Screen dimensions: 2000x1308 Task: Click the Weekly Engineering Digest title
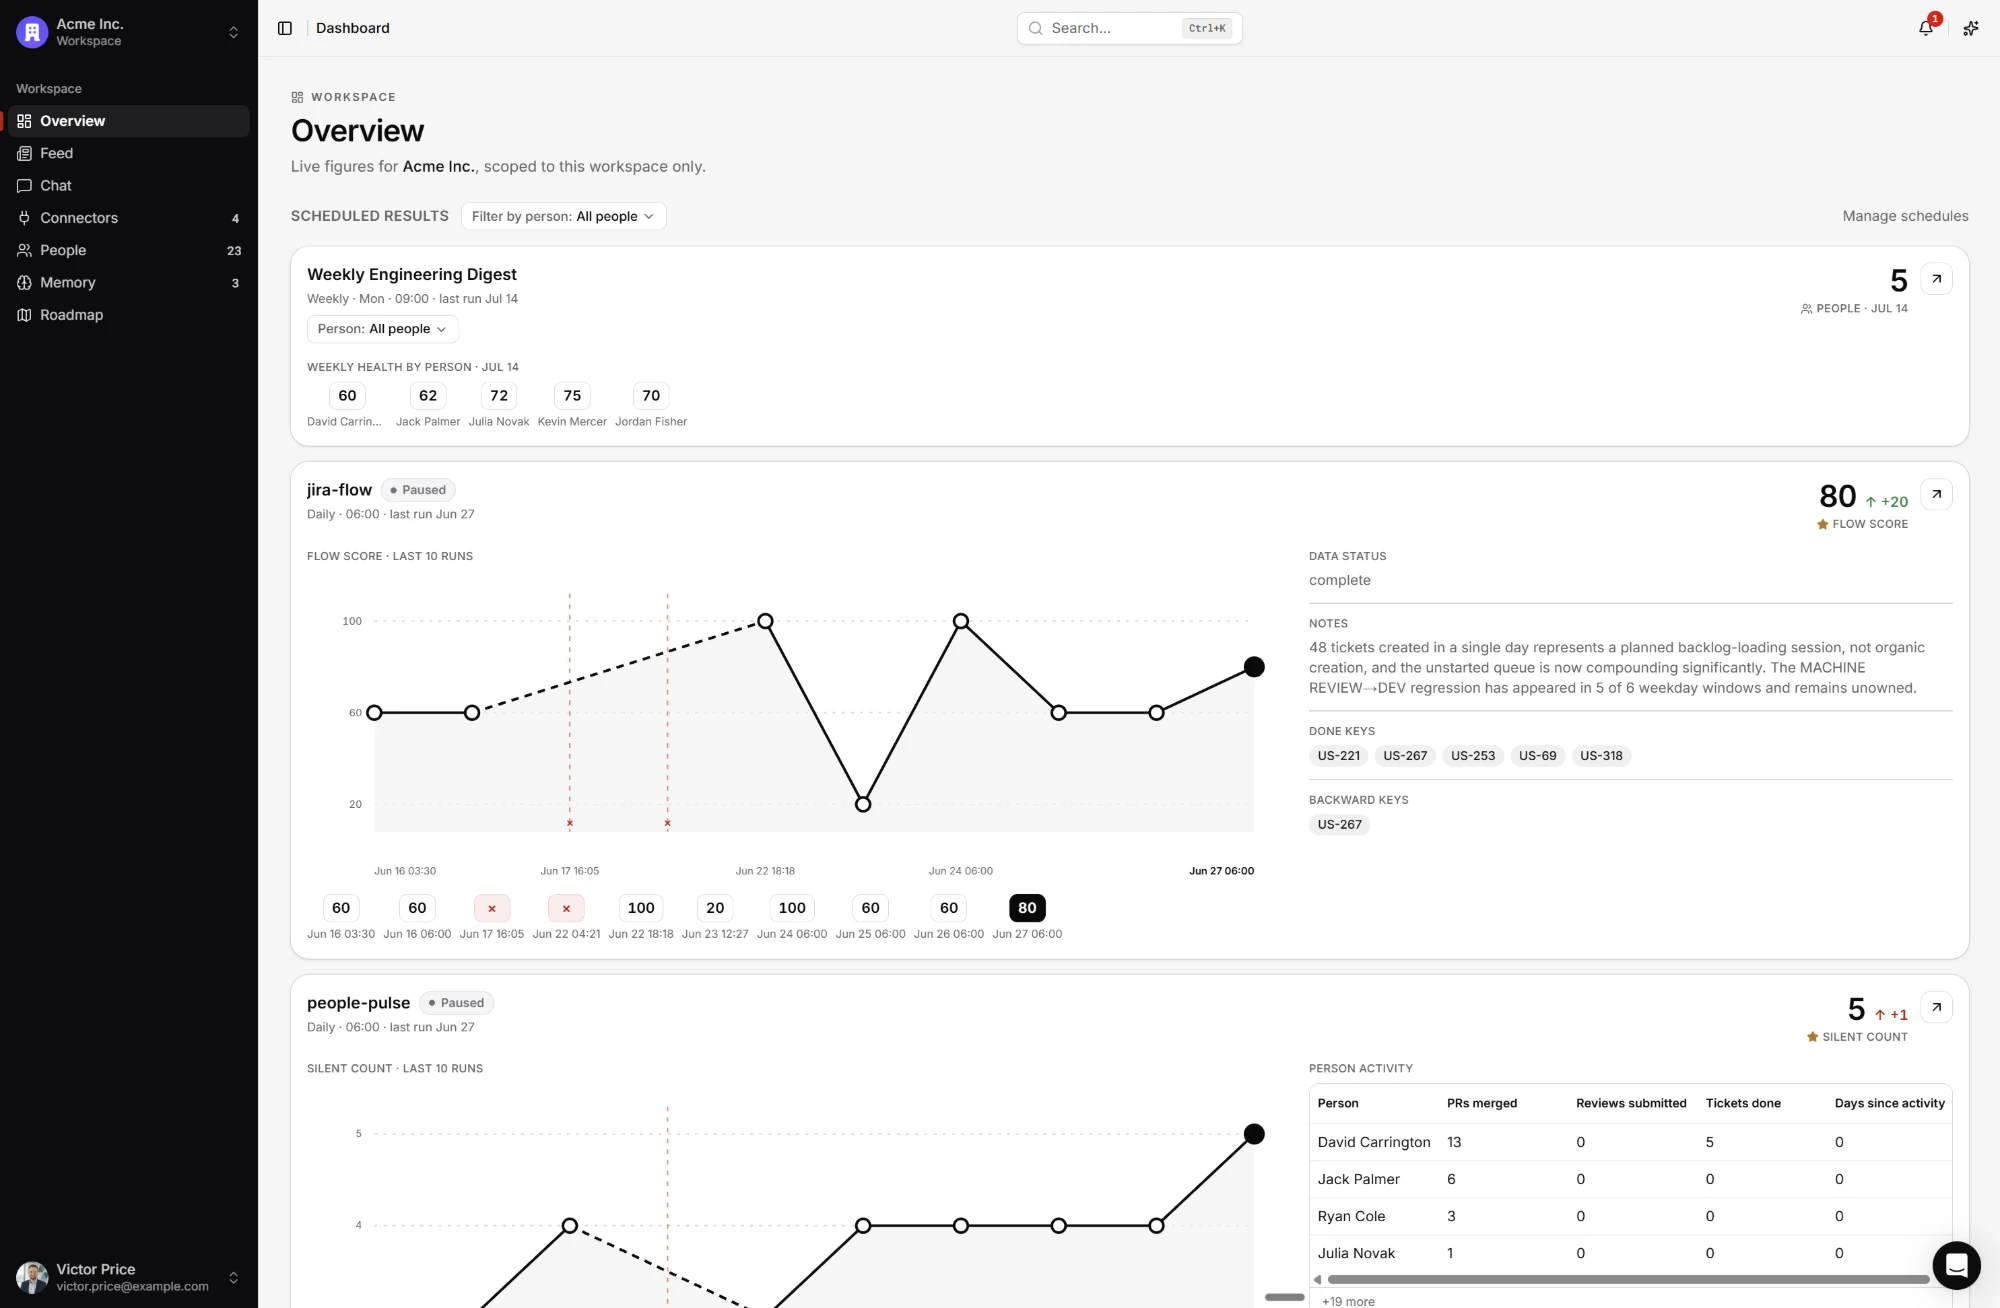412,274
